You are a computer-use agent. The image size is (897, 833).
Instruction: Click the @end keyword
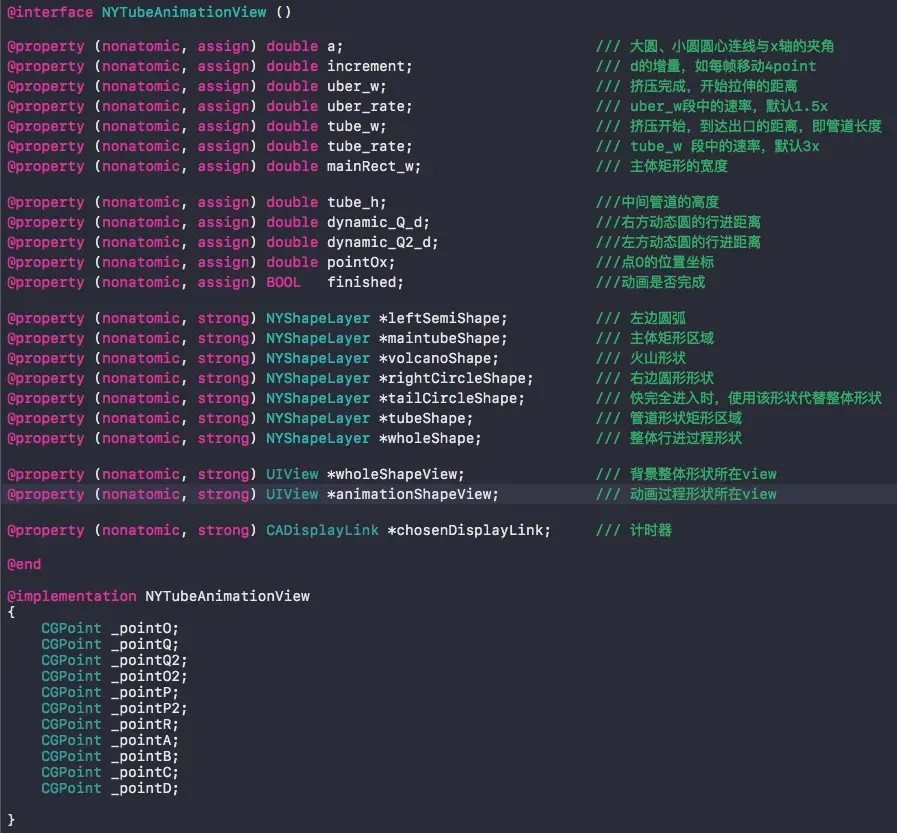pos(24,565)
